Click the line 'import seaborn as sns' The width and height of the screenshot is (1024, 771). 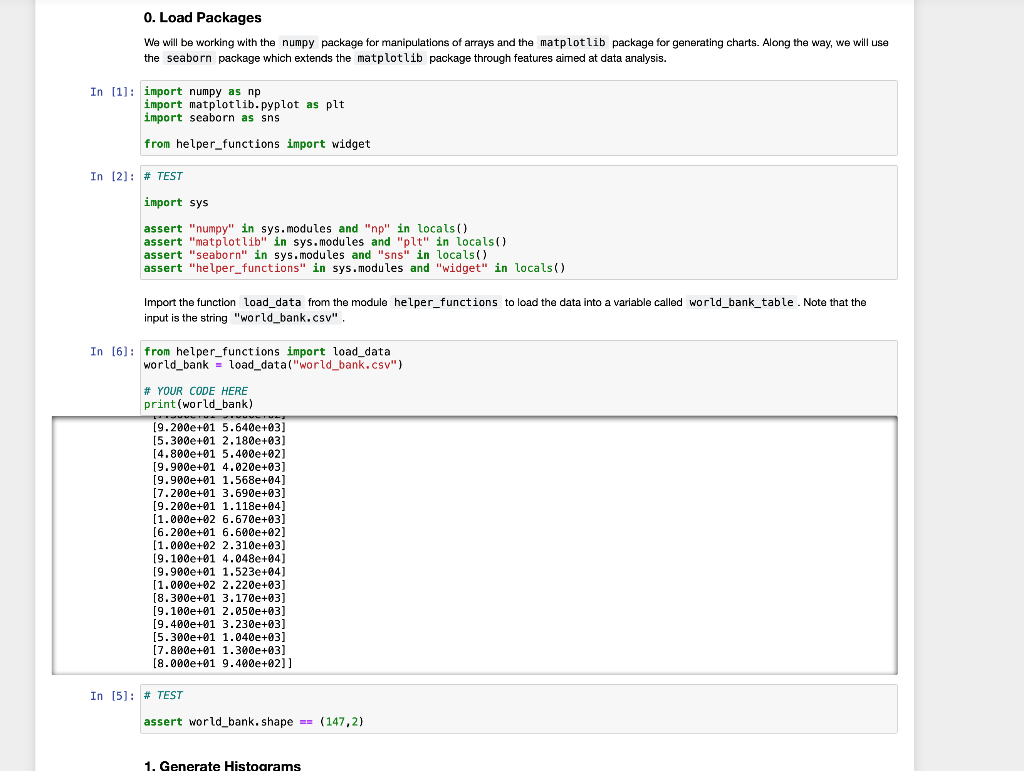212,118
